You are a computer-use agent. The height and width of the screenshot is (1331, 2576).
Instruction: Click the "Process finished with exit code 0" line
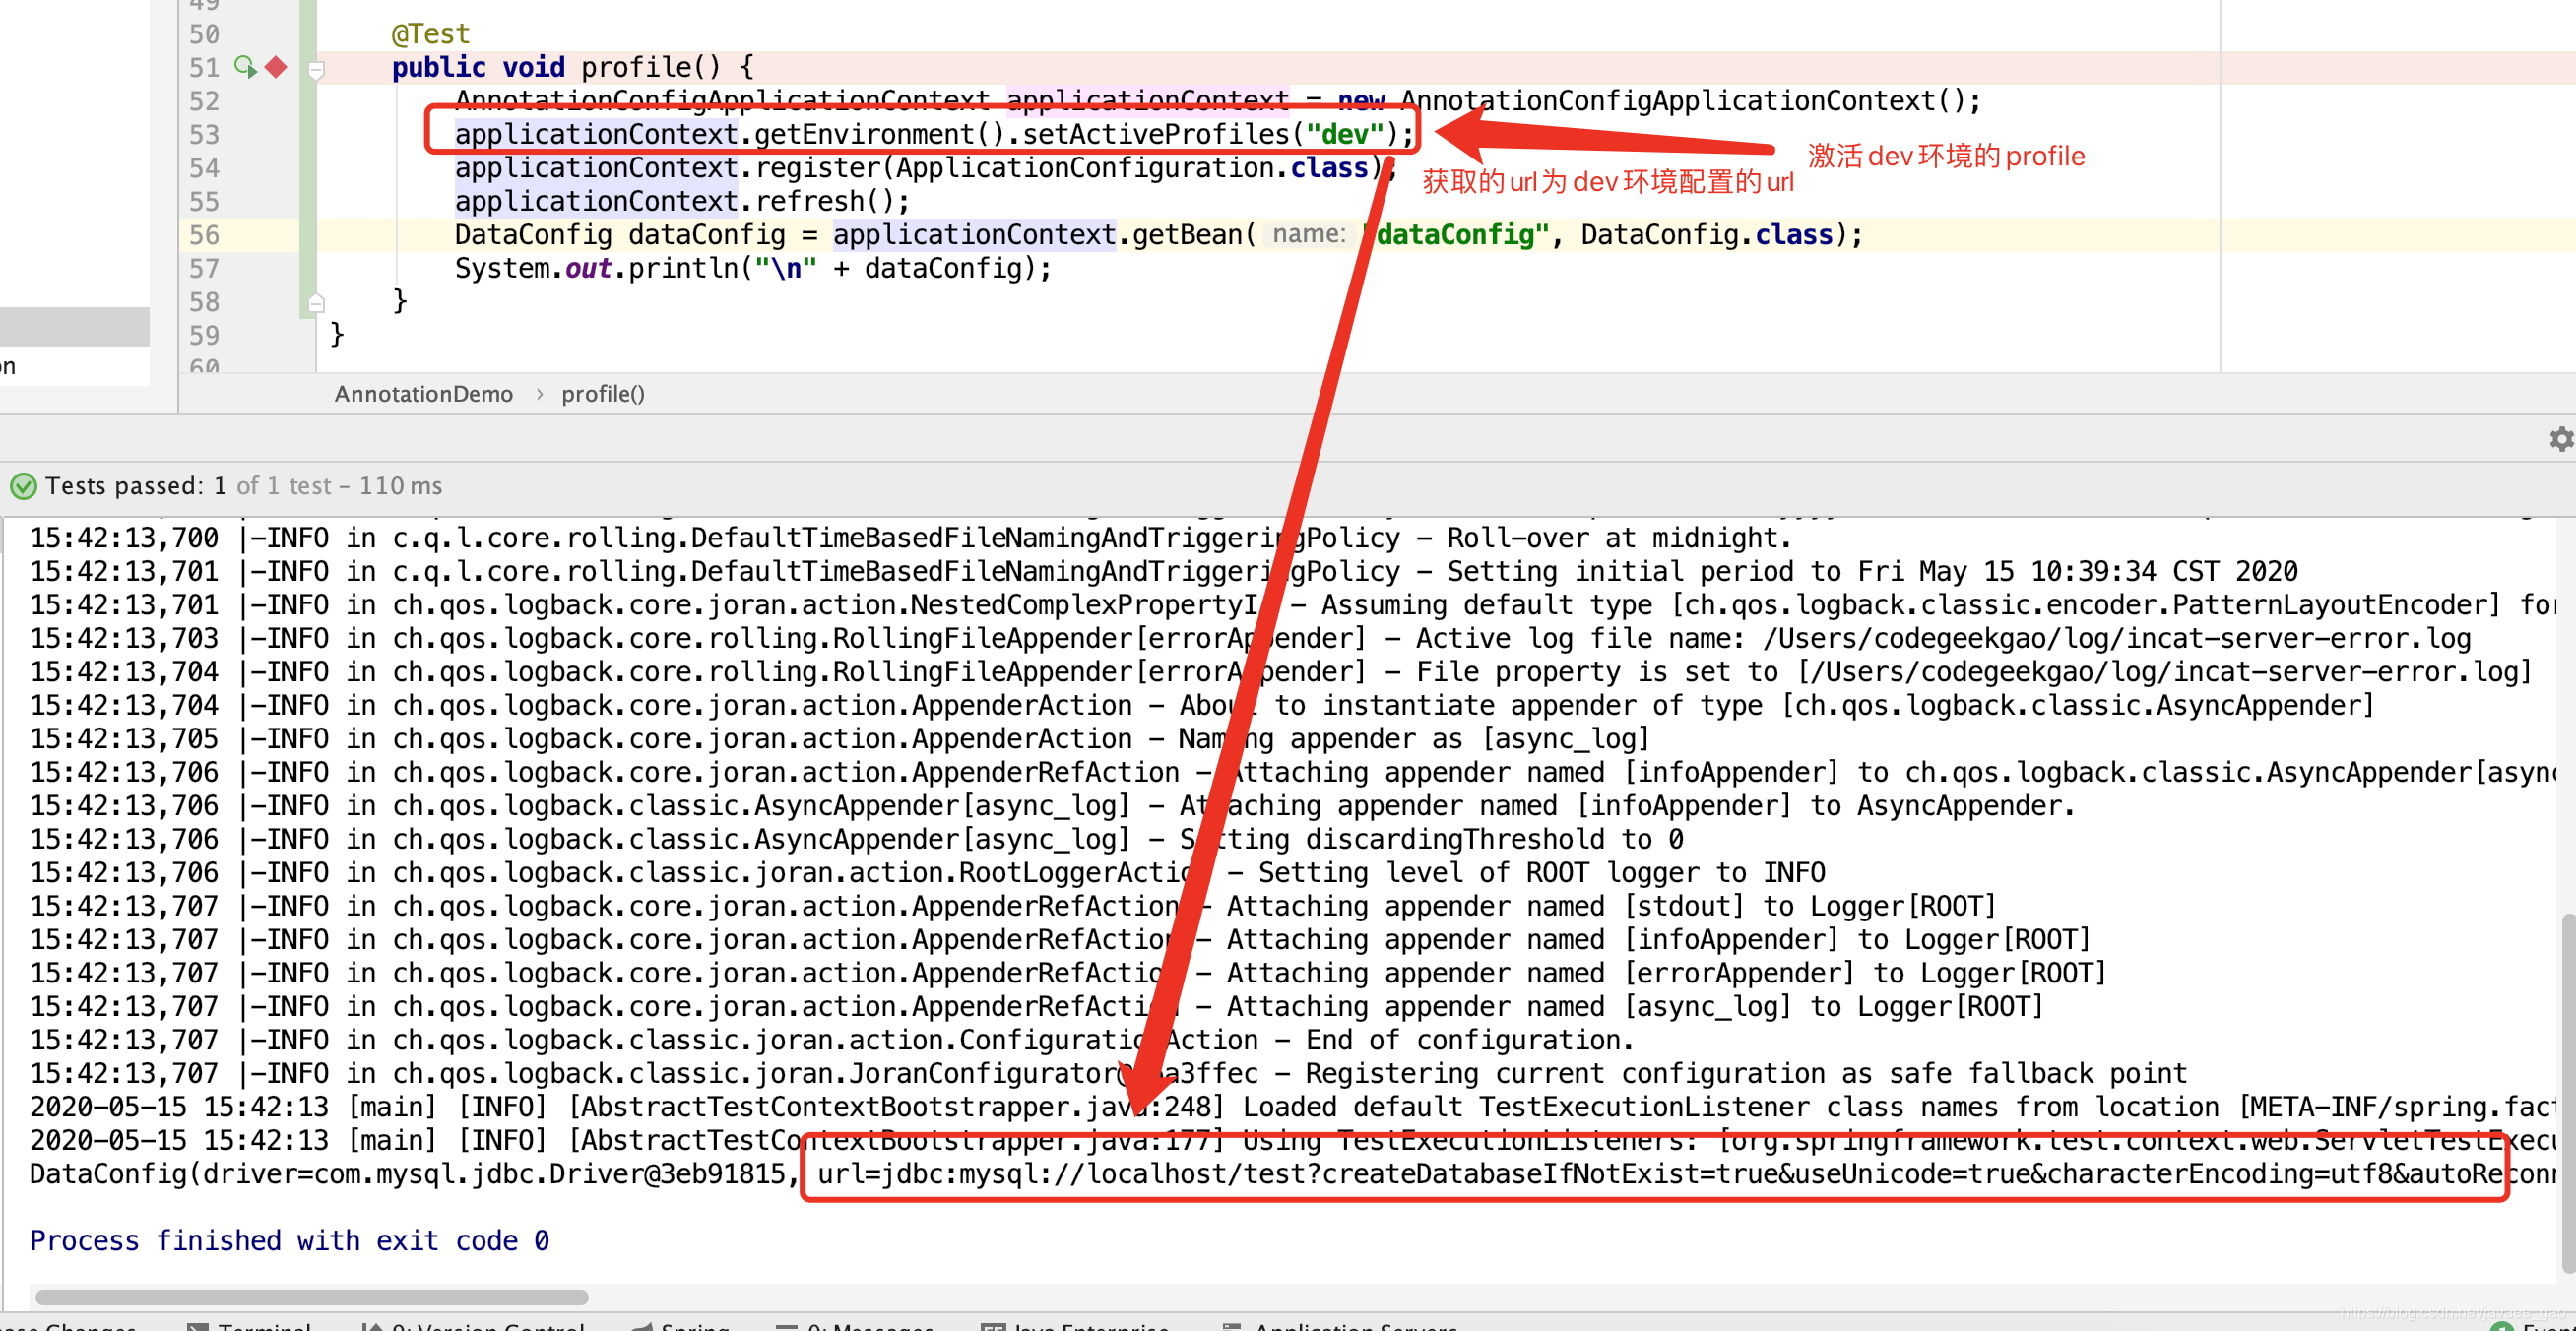pyautogui.click(x=289, y=1240)
